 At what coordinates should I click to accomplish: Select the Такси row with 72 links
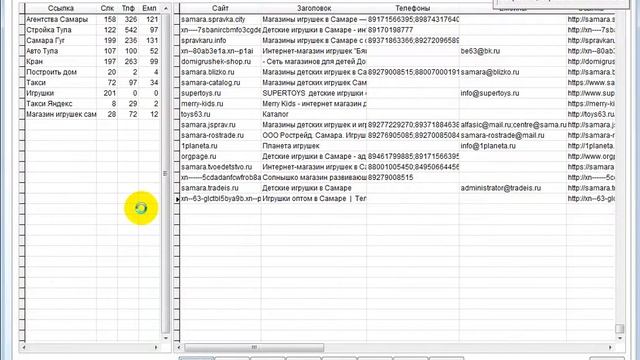pyautogui.click(x=93, y=83)
